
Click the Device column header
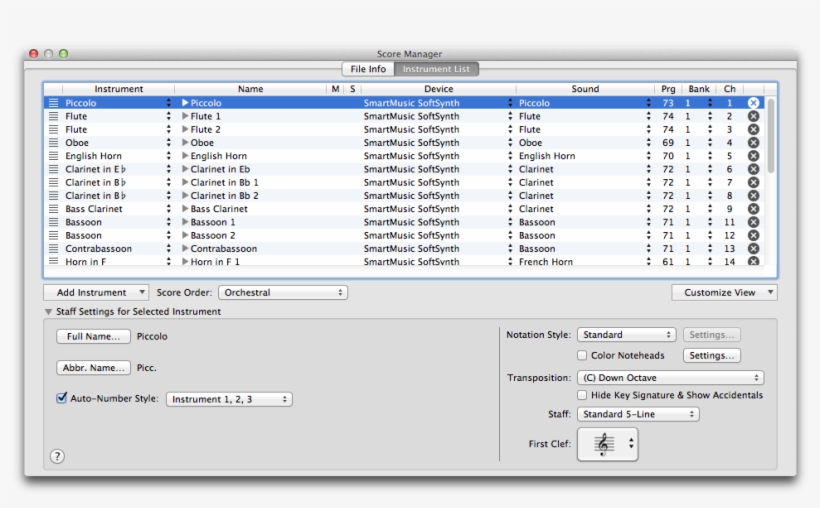(438, 89)
